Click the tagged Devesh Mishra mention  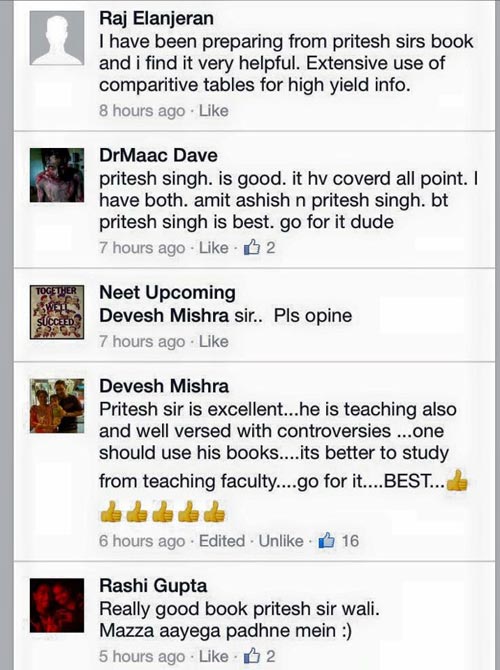point(164,315)
